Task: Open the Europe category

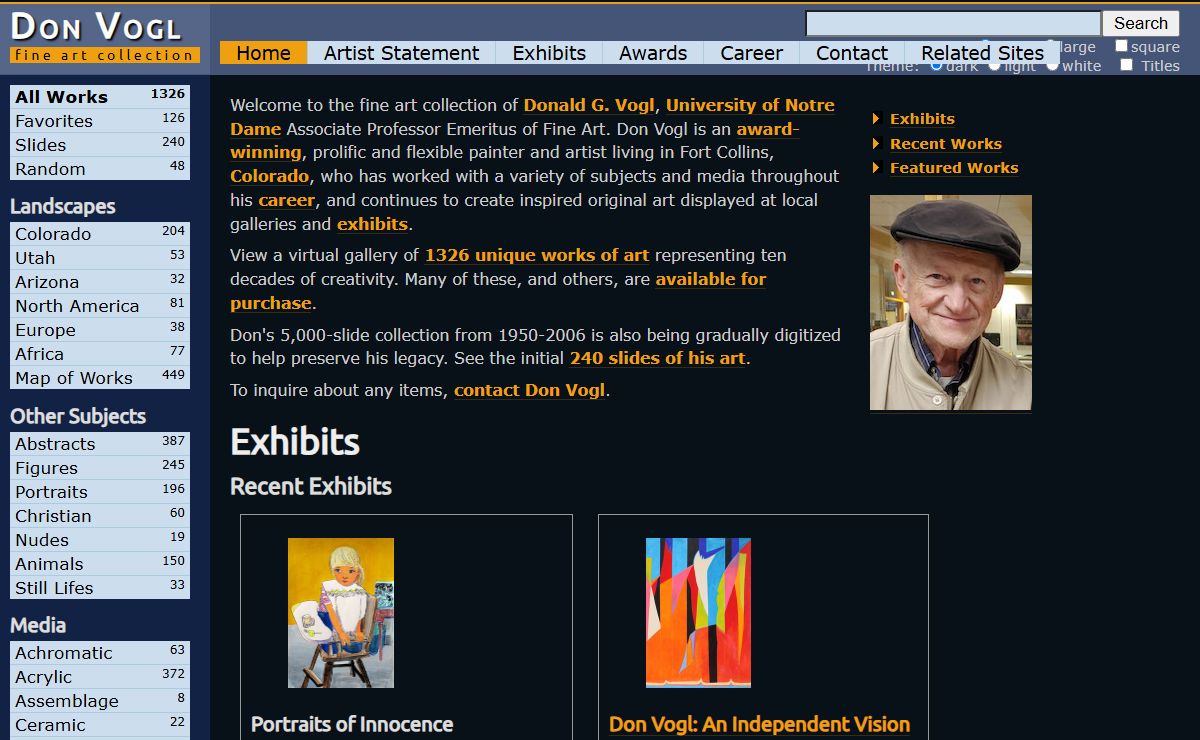Action: pos(100,330)
